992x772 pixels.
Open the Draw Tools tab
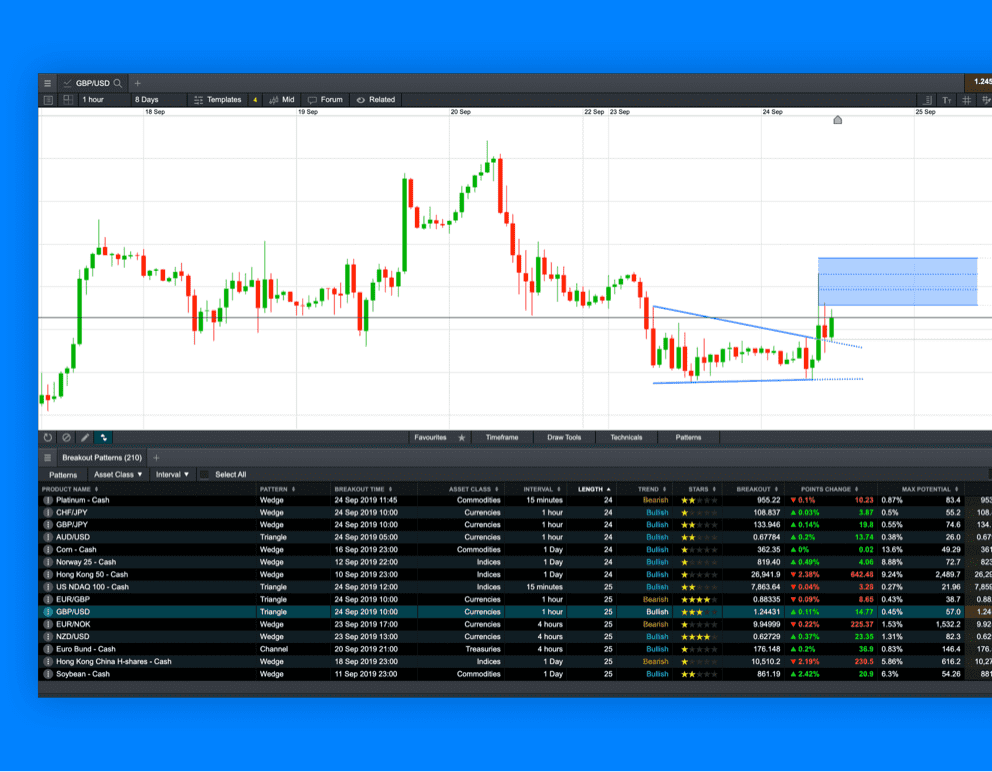pyautogui.click(x=564, y=437)
